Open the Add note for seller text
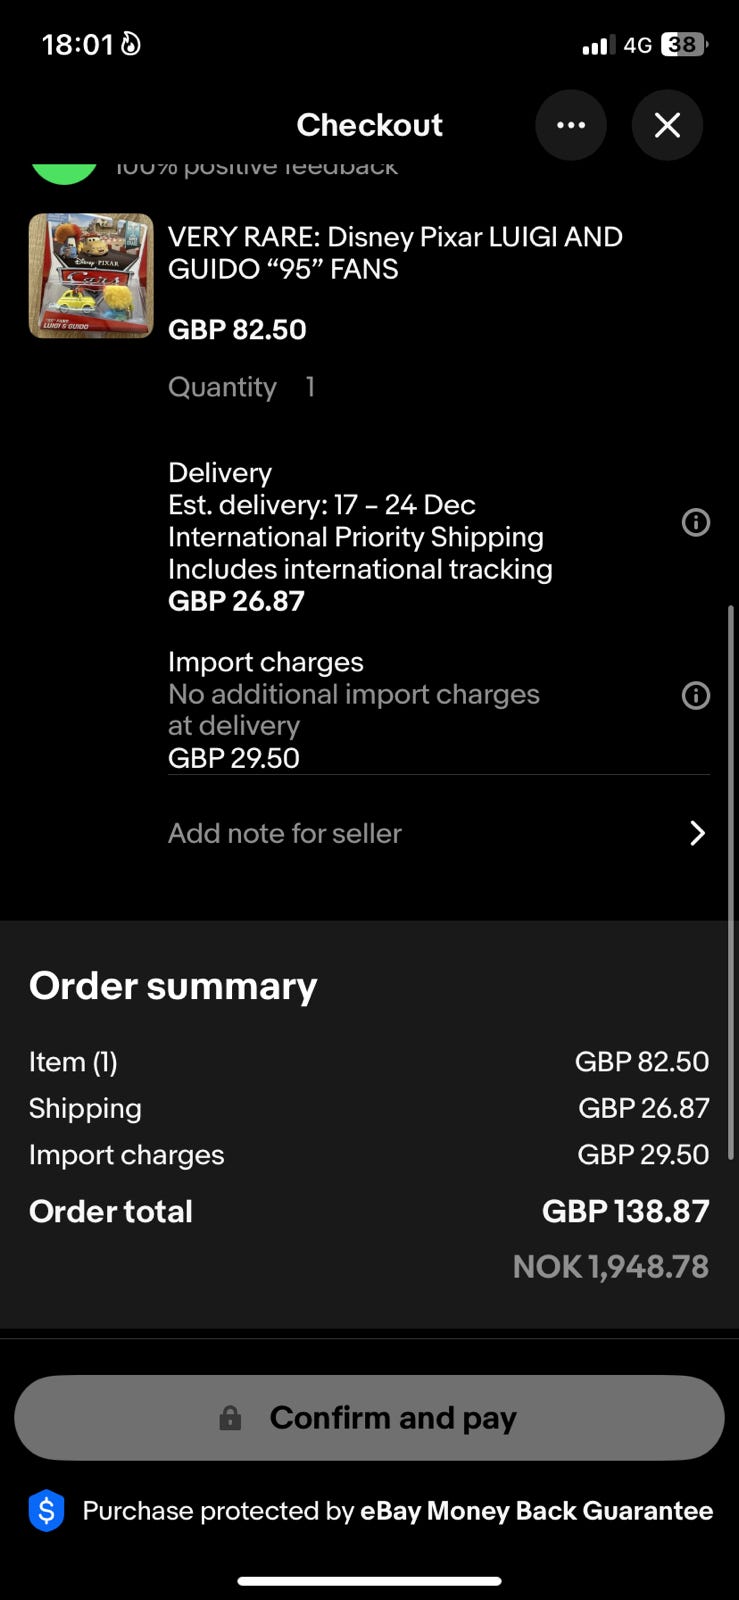The width and height of the screenshot is (739, 1600). 285,833
